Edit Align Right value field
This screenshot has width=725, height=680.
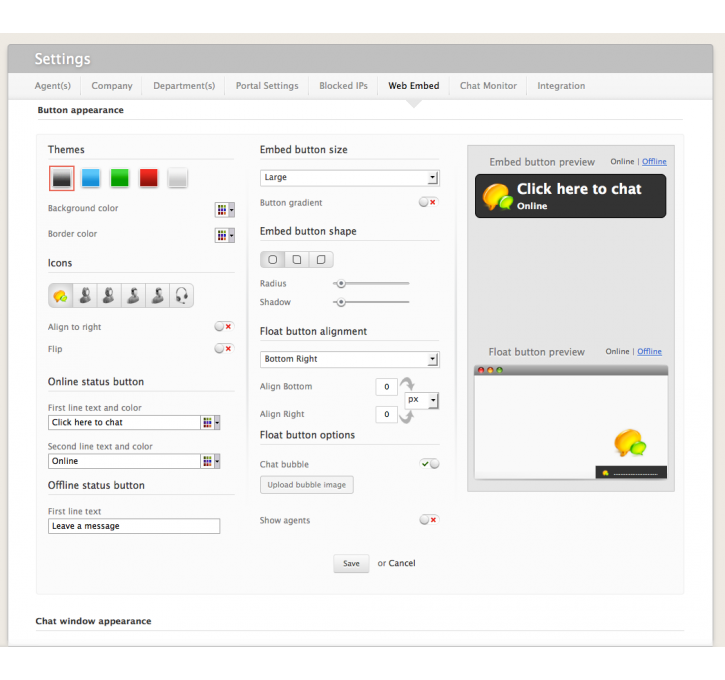pos(387,415)
